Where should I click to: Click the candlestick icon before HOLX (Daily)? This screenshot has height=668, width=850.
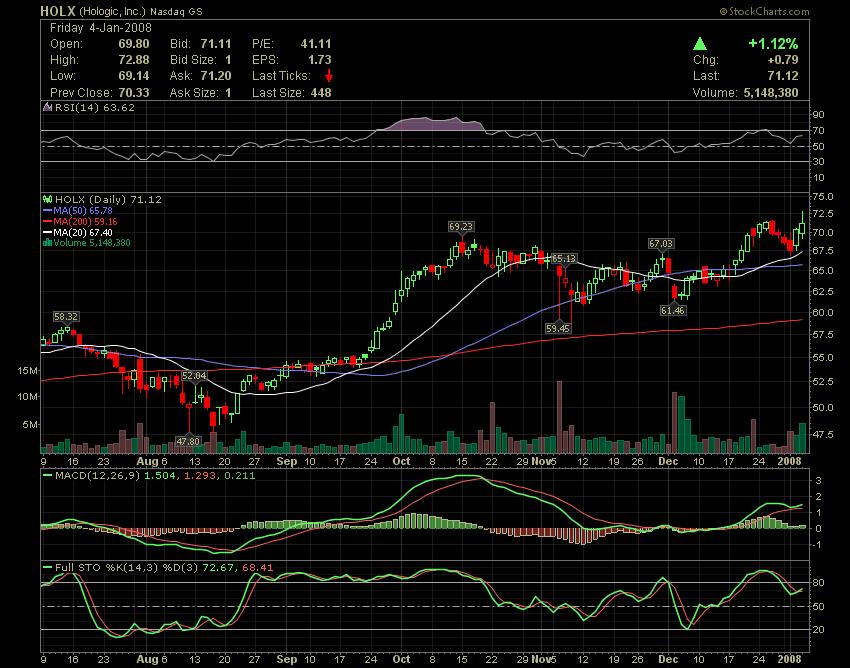click(x=48, y=200)
